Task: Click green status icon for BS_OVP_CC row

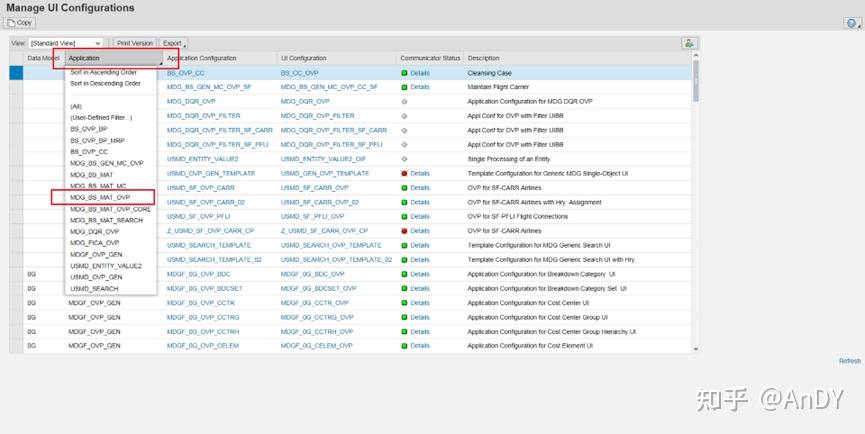Action: tap(404, 73)
